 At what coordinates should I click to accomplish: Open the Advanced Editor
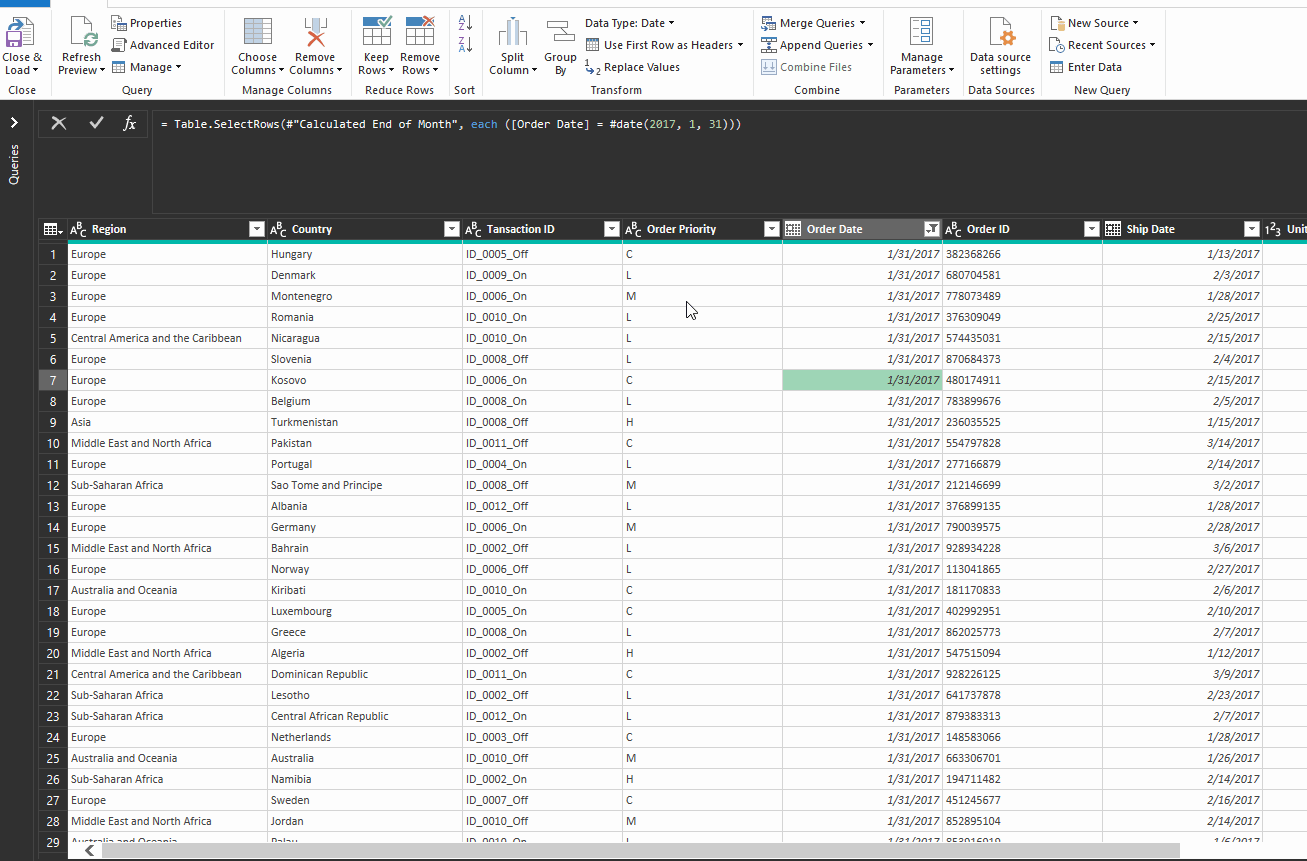pos(162,45)
